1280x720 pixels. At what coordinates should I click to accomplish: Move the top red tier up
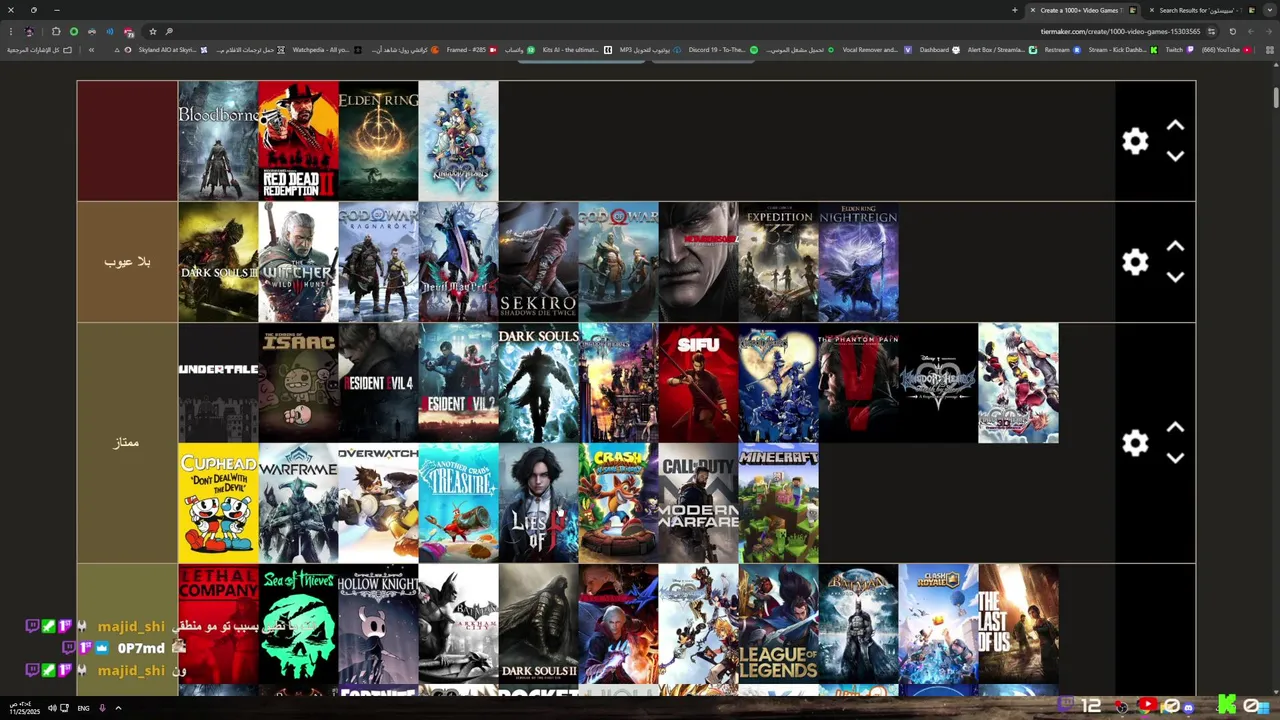pos(1176,126)
